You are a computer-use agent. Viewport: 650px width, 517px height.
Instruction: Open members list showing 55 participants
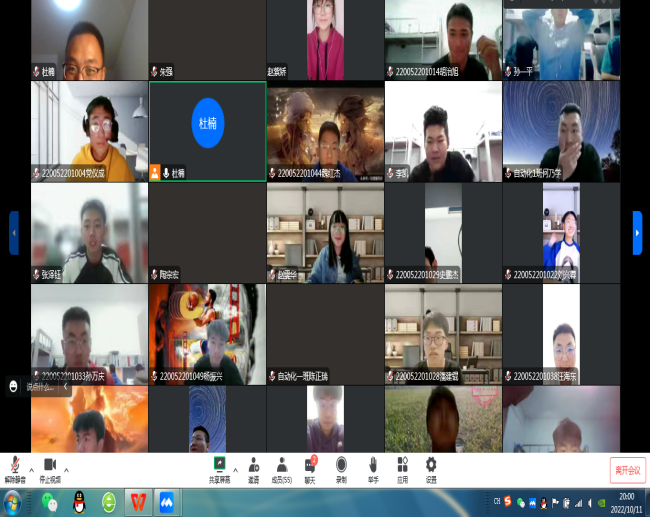282,466
